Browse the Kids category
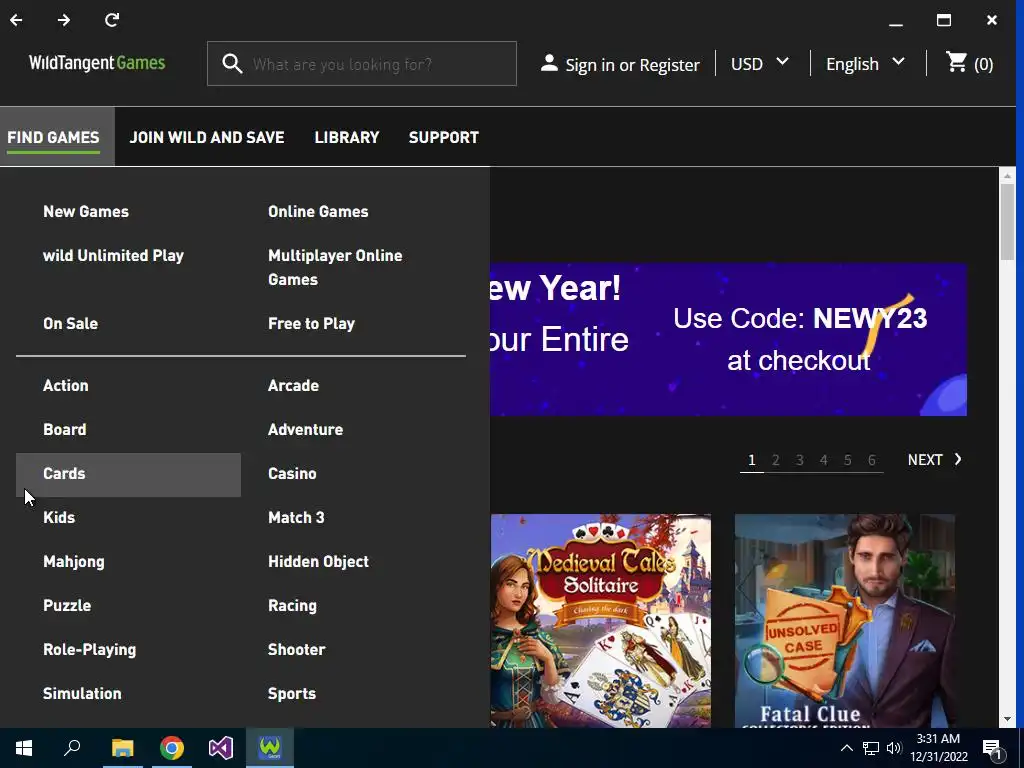 tap(59, 517)
